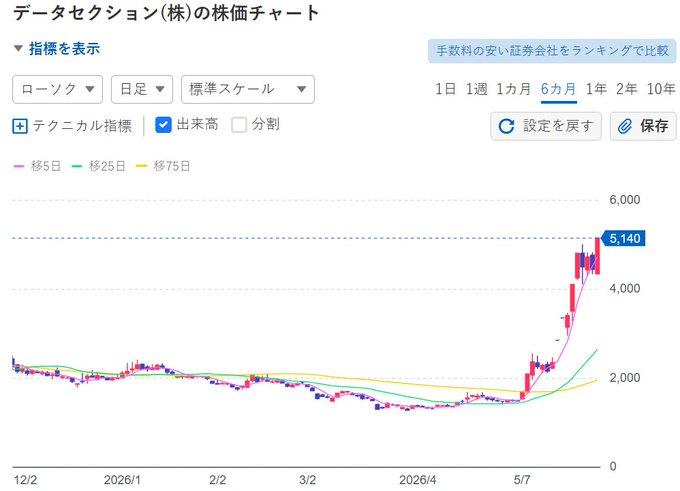Screen dimensions: 680x491
Task: Select the 1年 range tab
Action: pyautogui.click(x=596, y=89)
